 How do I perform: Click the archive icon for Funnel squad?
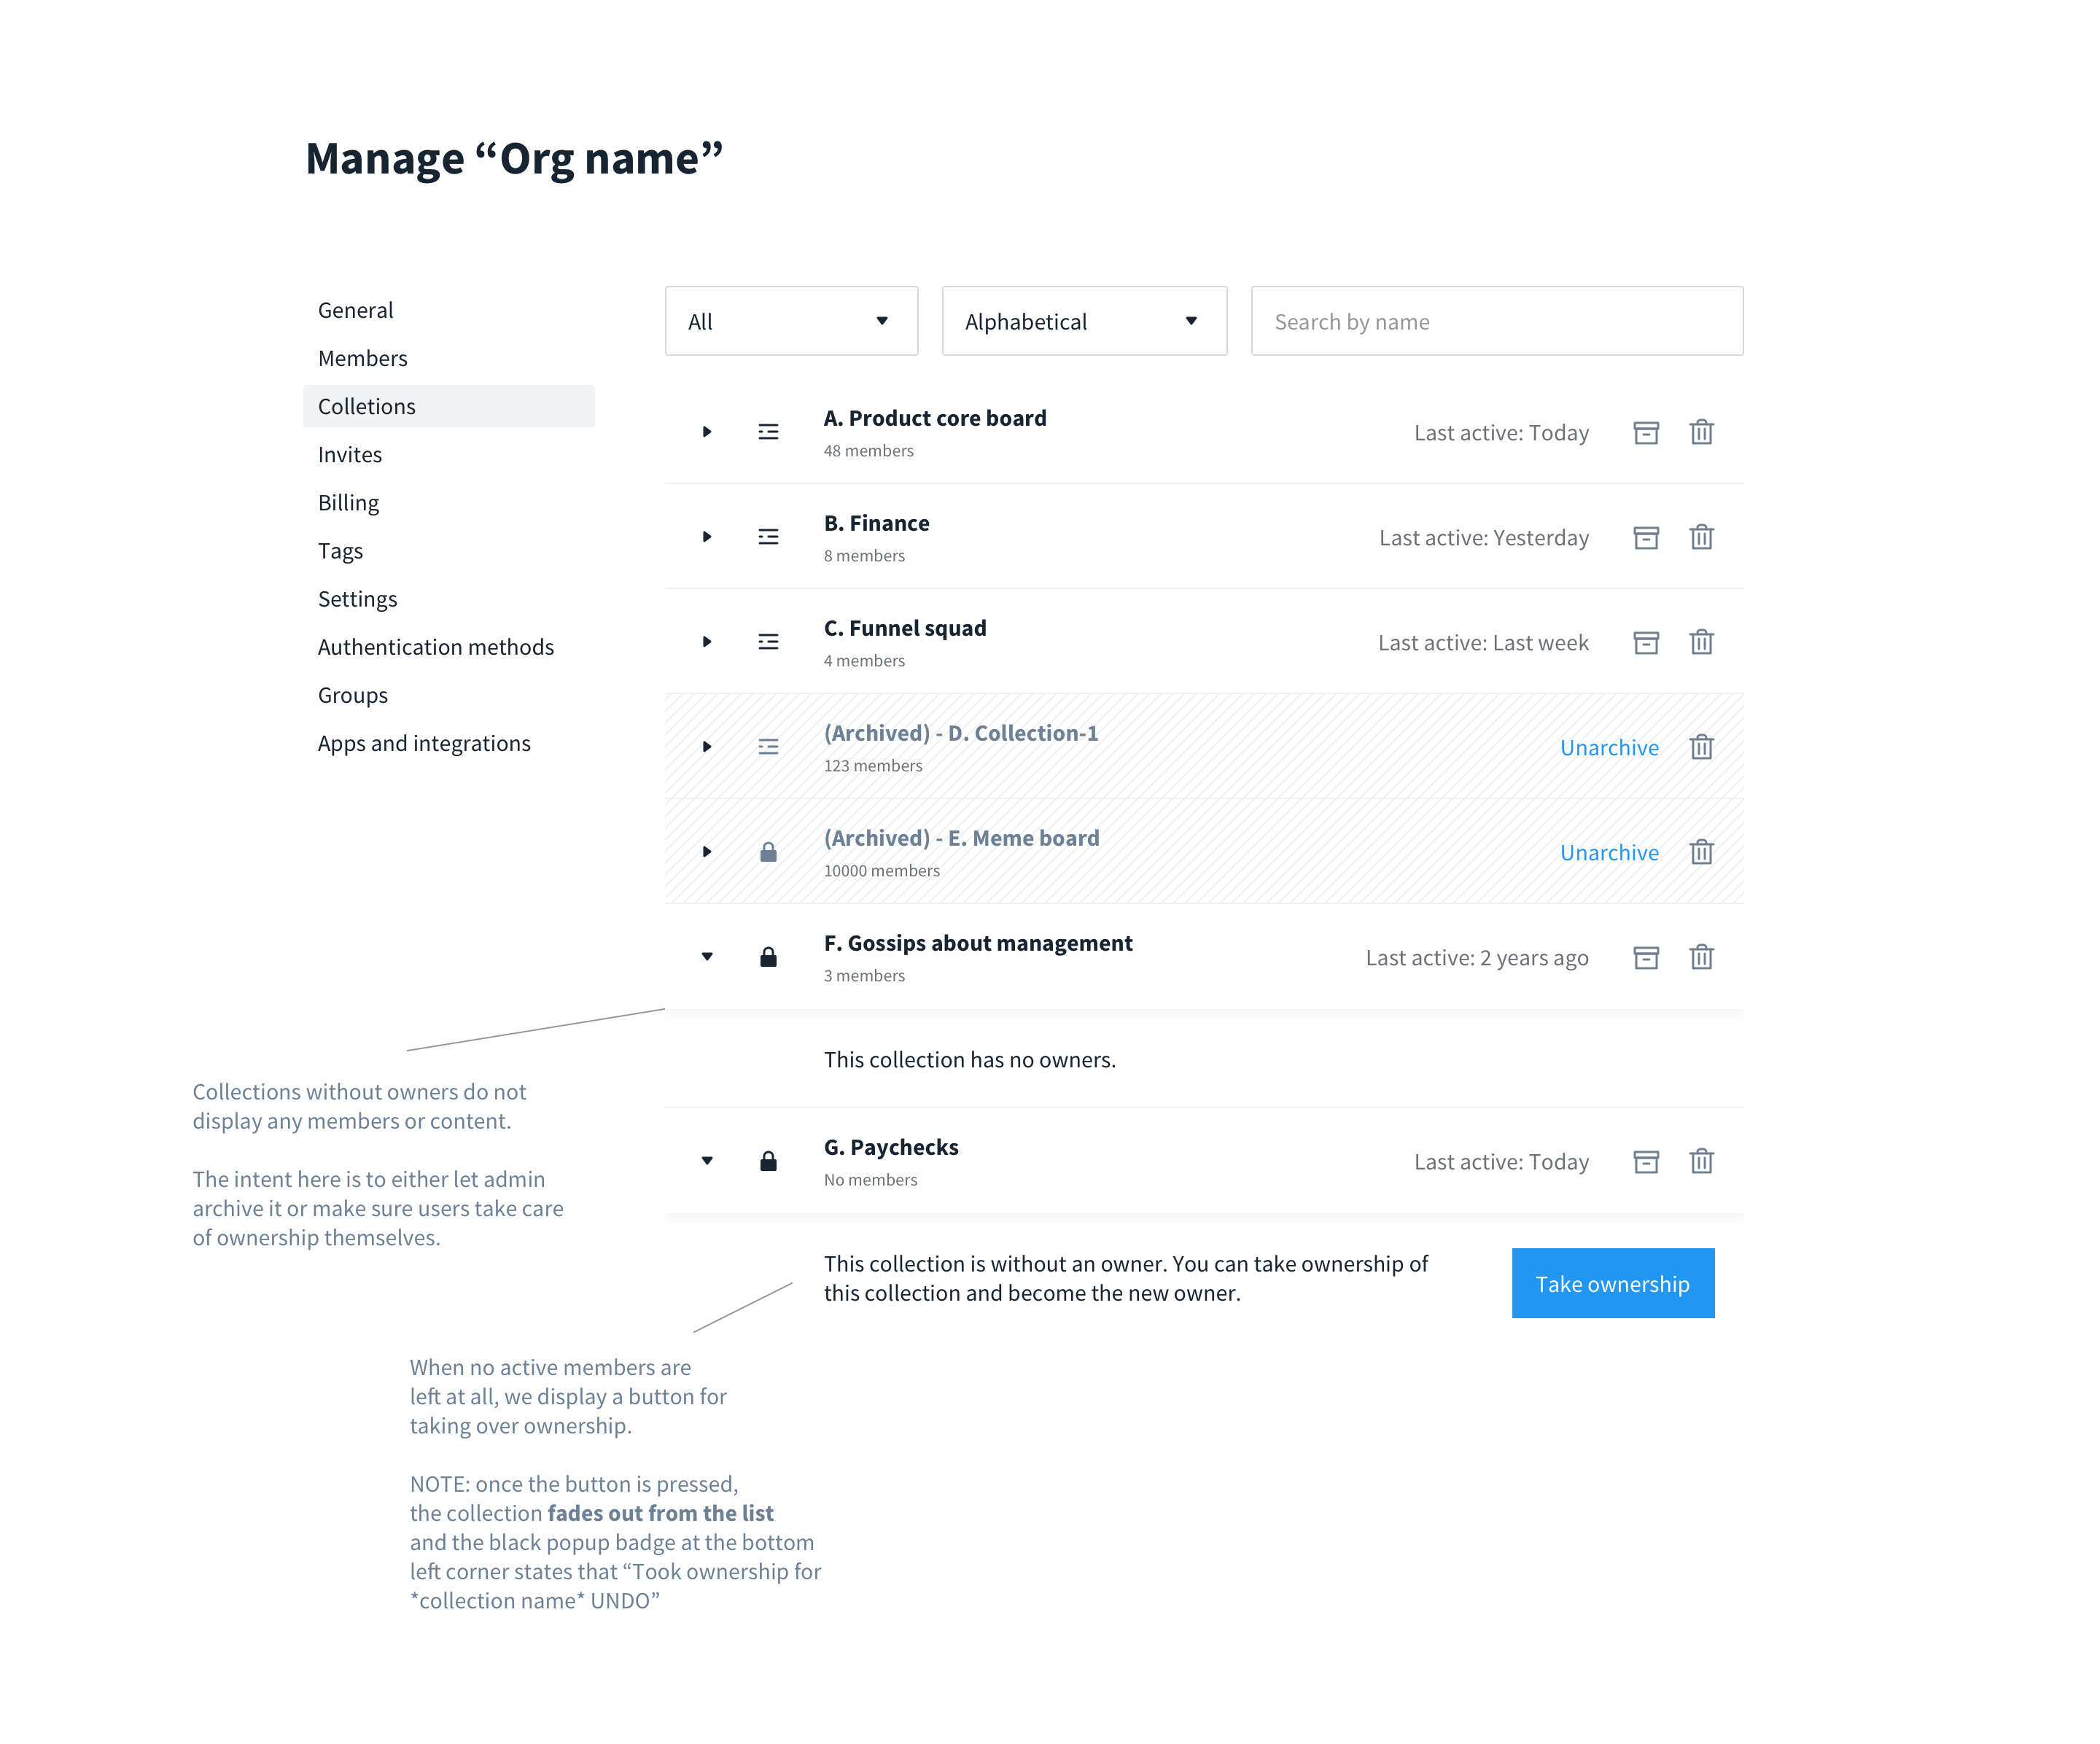[x=1645, y=642]
